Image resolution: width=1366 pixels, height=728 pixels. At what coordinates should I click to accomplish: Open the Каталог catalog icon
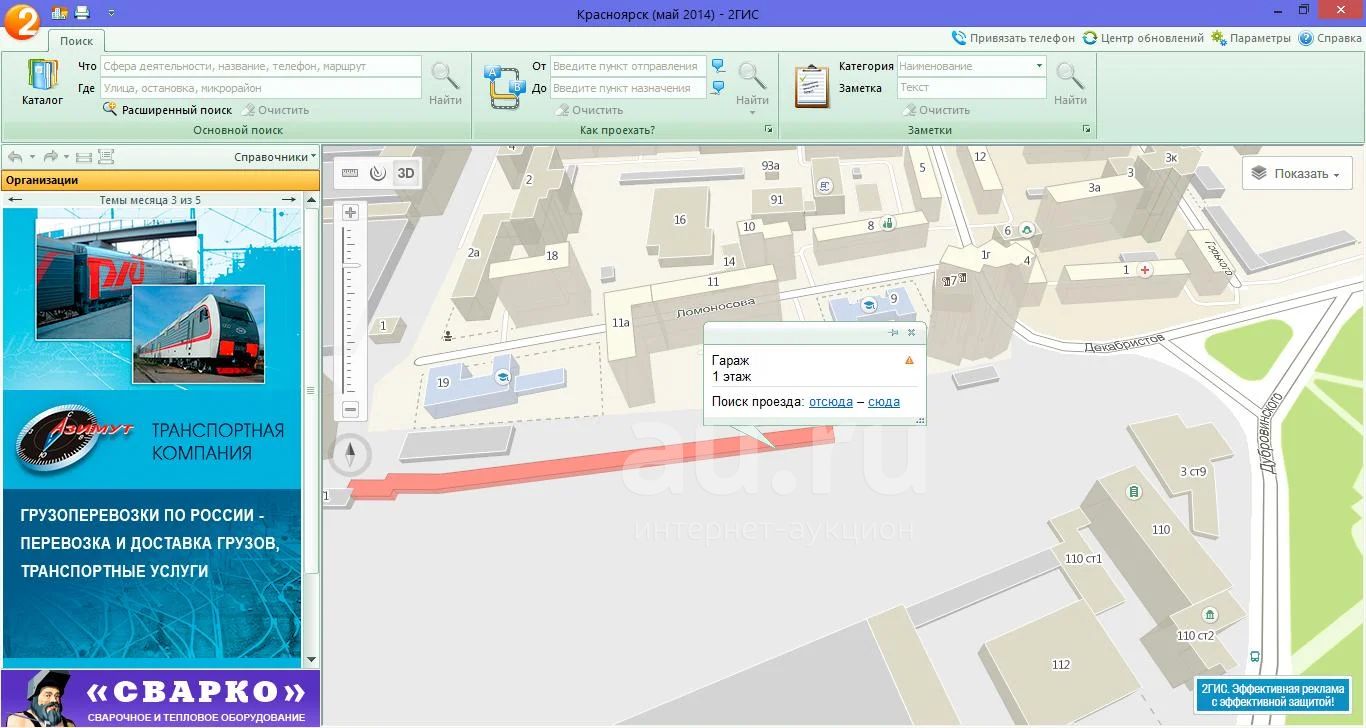click(42, 83)
